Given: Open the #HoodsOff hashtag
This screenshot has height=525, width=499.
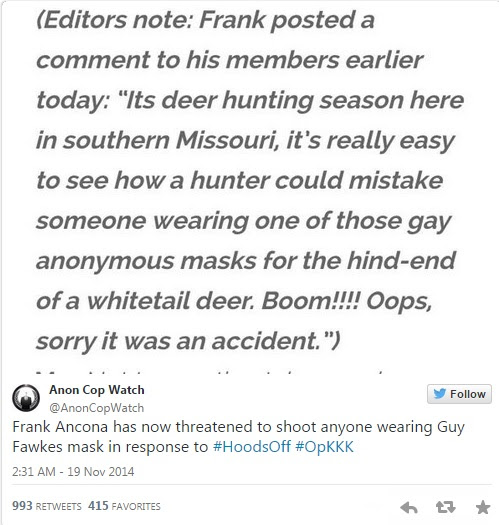Looking at the screenshot, I should pyautogui.click(x=252, y=447).
